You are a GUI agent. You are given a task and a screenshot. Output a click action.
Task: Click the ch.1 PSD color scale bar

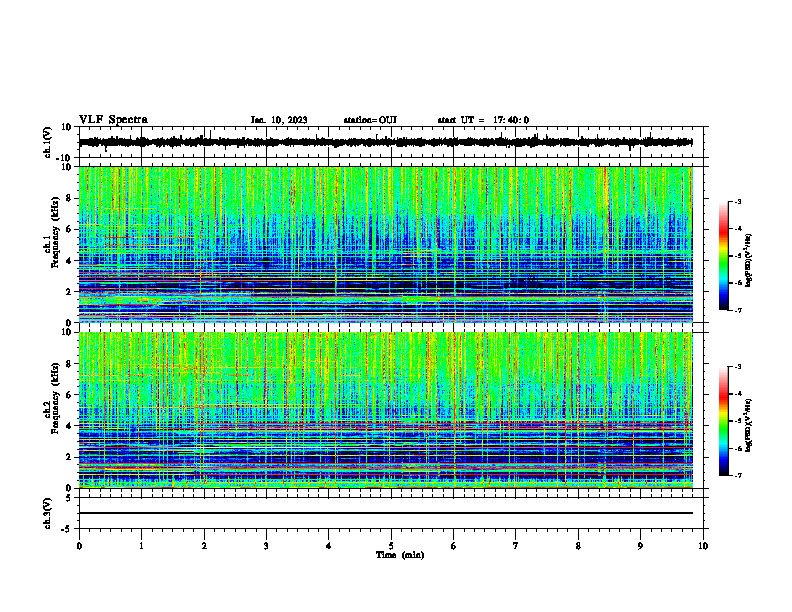tap(723, 256)
